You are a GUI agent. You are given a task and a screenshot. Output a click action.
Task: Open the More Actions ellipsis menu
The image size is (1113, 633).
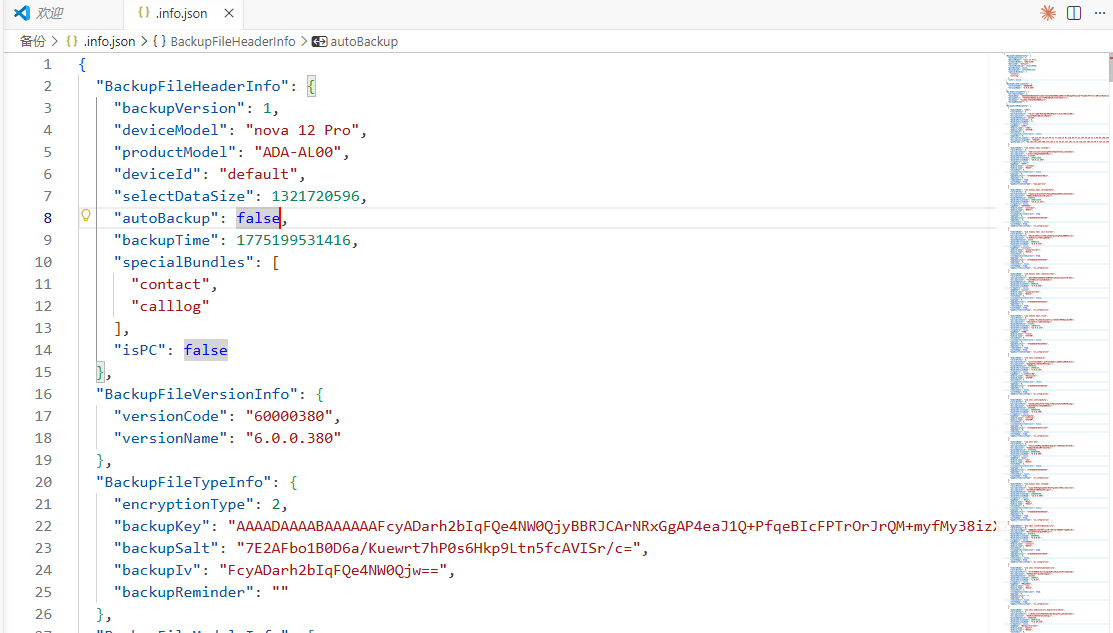pyautogui.click(x=1100, y=13)
